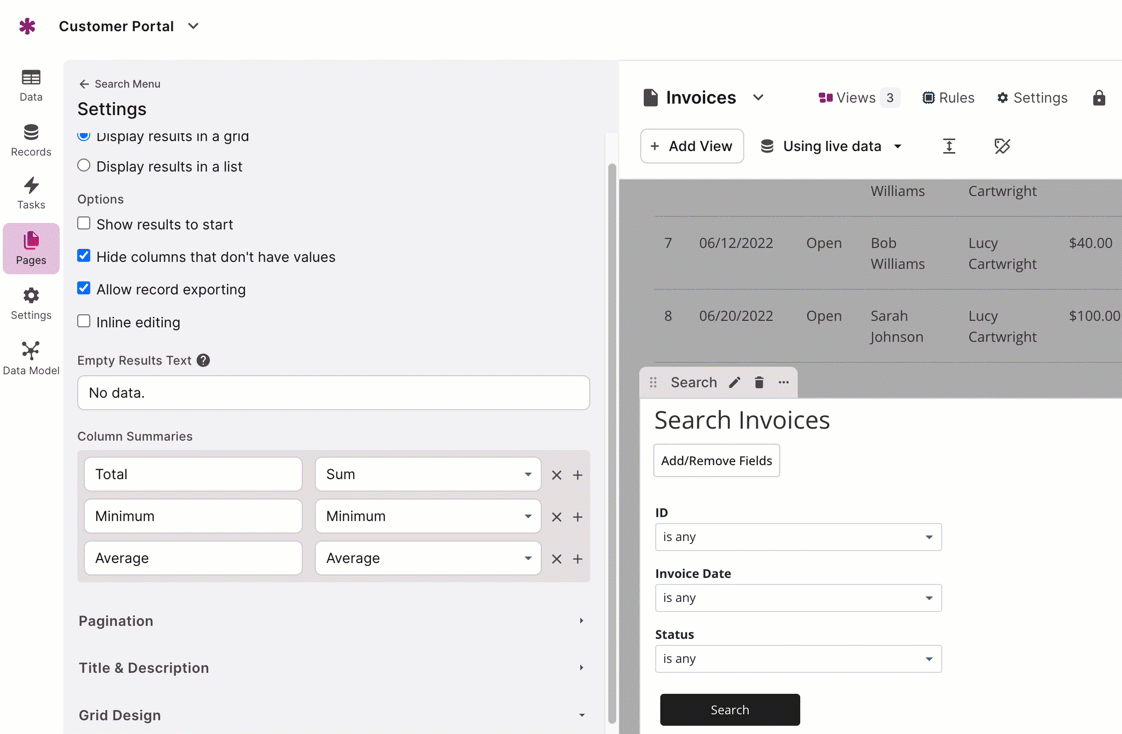Open the Tasks lightning bolt section
Viewport: 1122px width, 734px height.
(31, 193)
